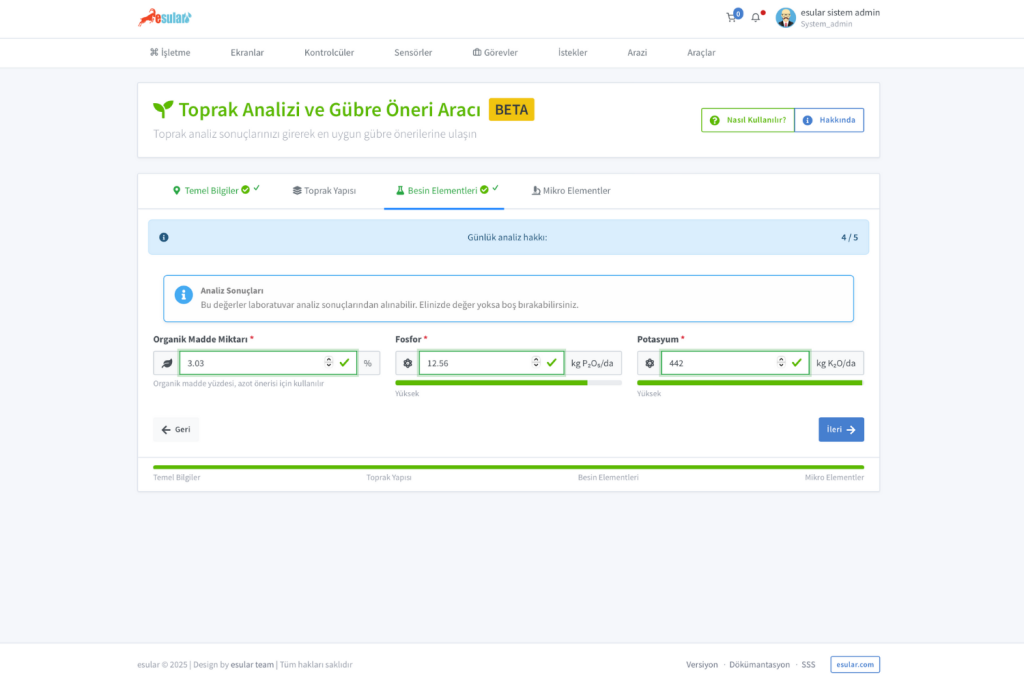The width and height of the screenshot is (1024, 683).
Task: Click the gear icon beside Fosfor field
Action: click(408, 363)
